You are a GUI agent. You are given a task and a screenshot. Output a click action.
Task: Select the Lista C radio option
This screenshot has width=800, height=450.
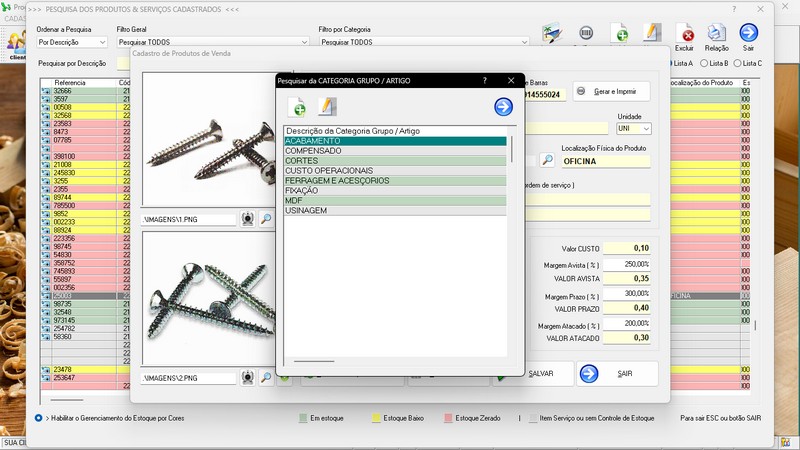(x=737, y=63)
